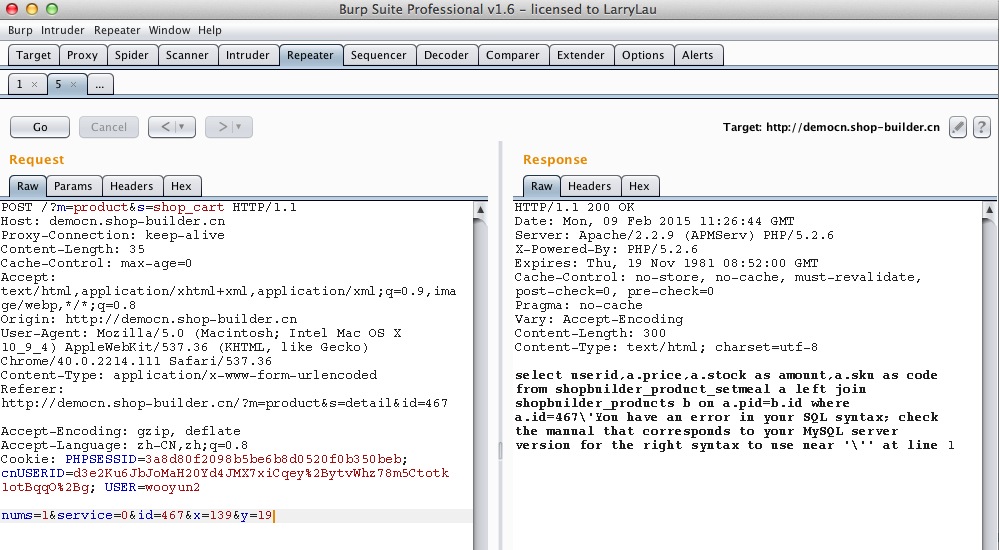
Task: Click the 'Host: democn.shop-builder.cn' header line
Action: click(113, 221)
